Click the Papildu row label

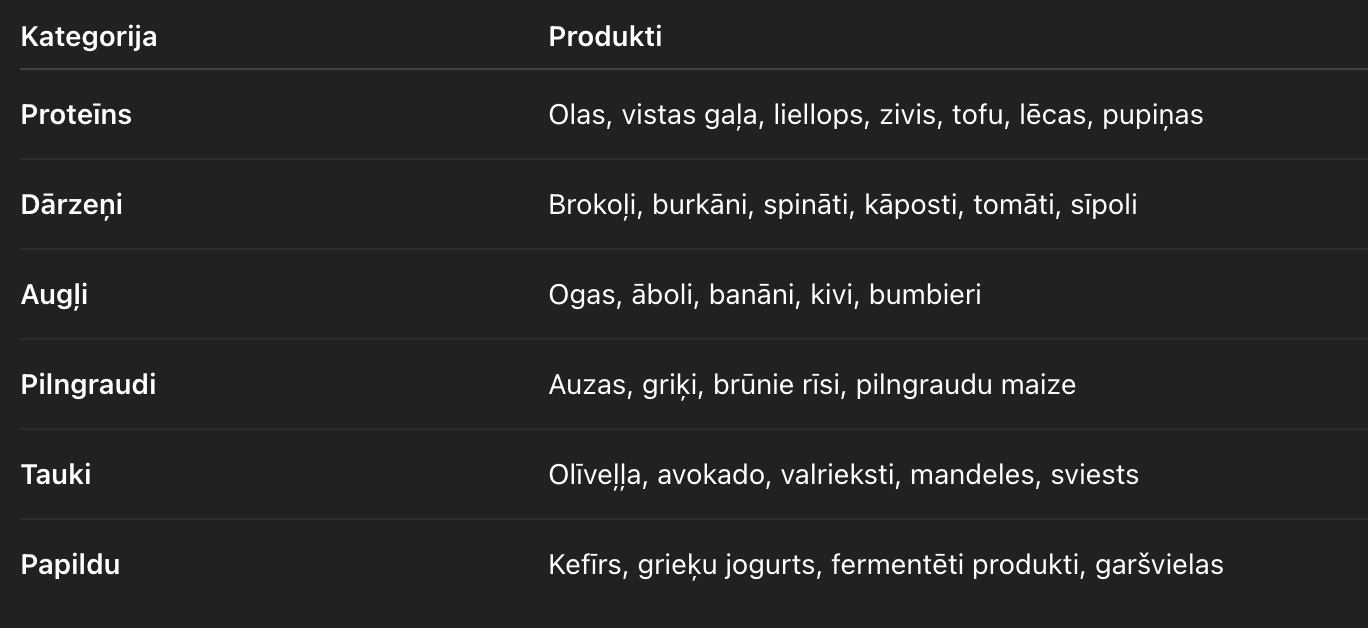point(70,565)
